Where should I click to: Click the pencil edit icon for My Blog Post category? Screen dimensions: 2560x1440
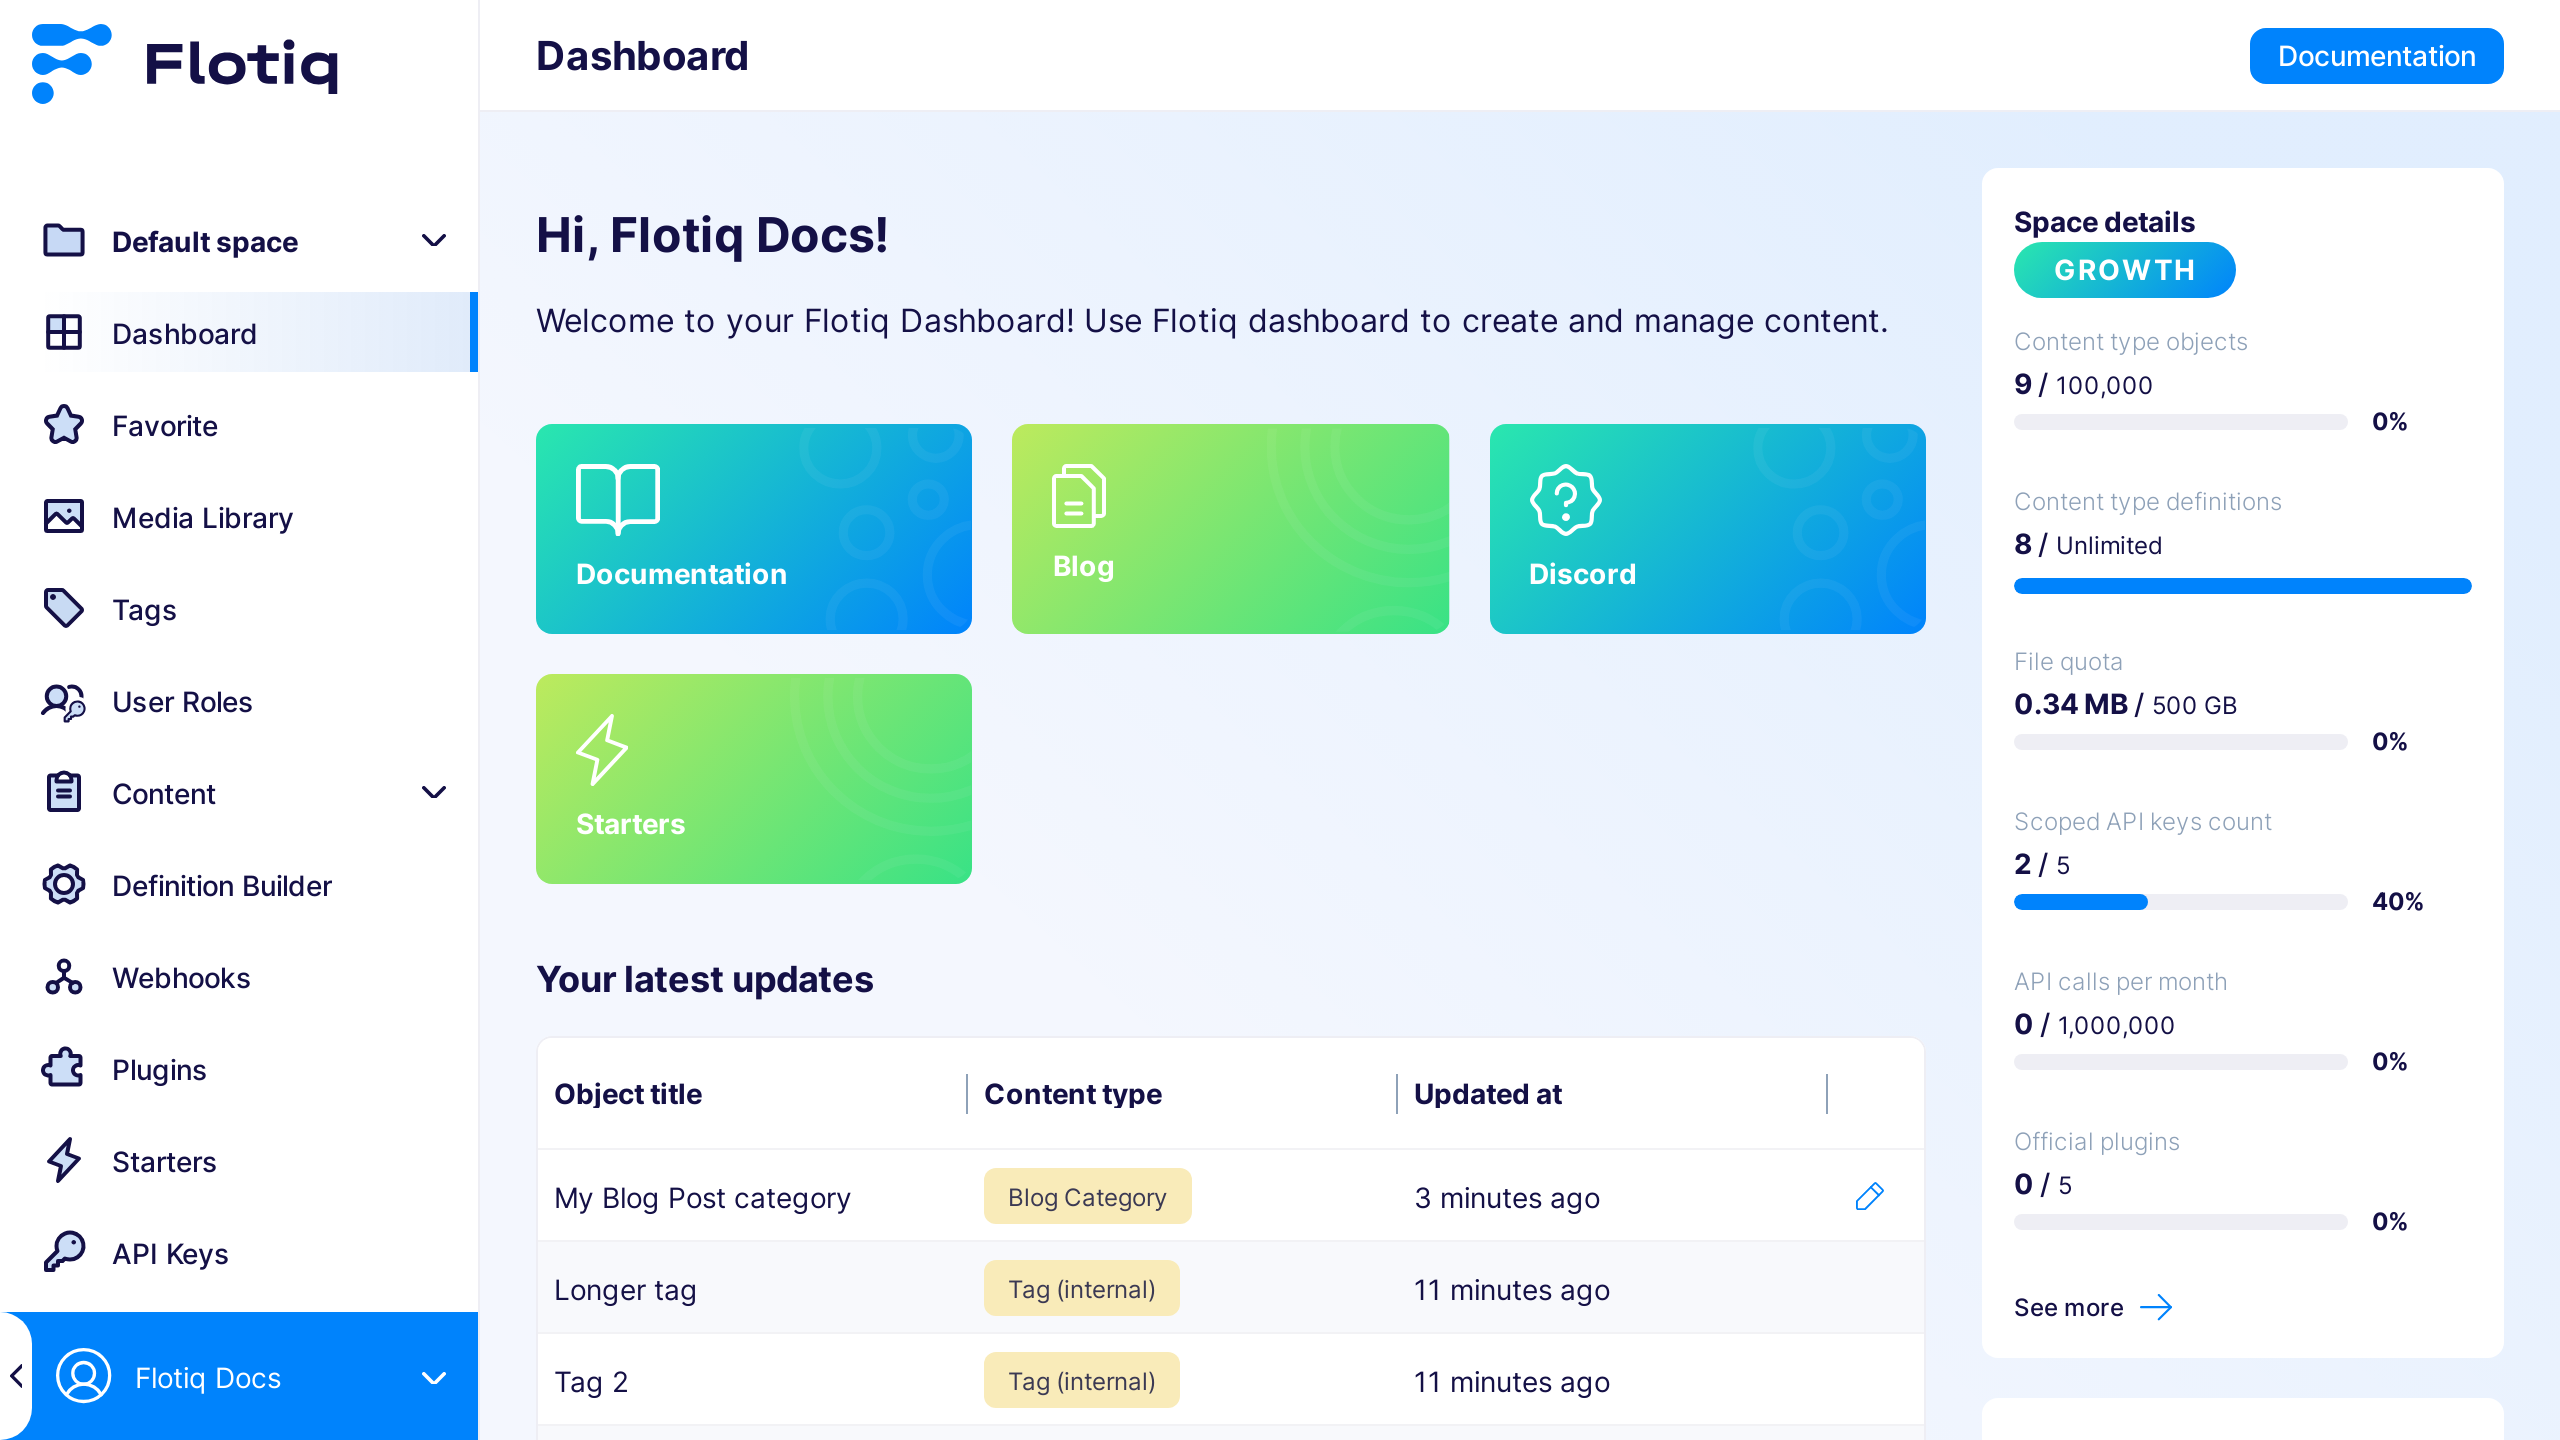[x=1869, y=1197]
